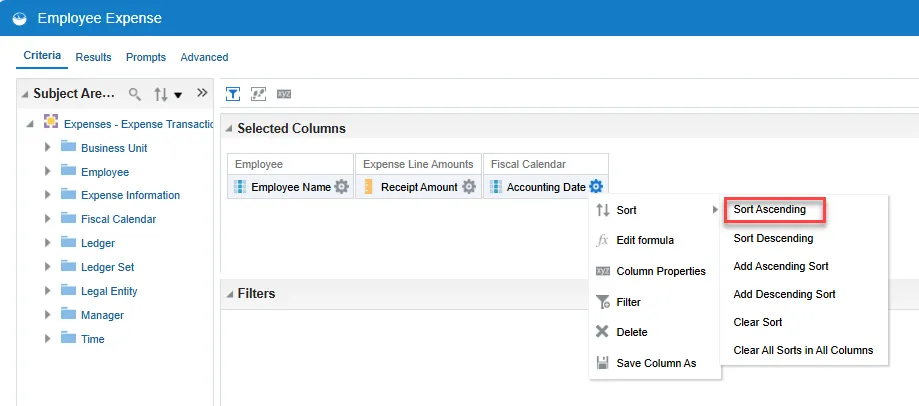919x406 pixels.
Task: Click the Business Unit folder icon
Action: click(69, 146)
